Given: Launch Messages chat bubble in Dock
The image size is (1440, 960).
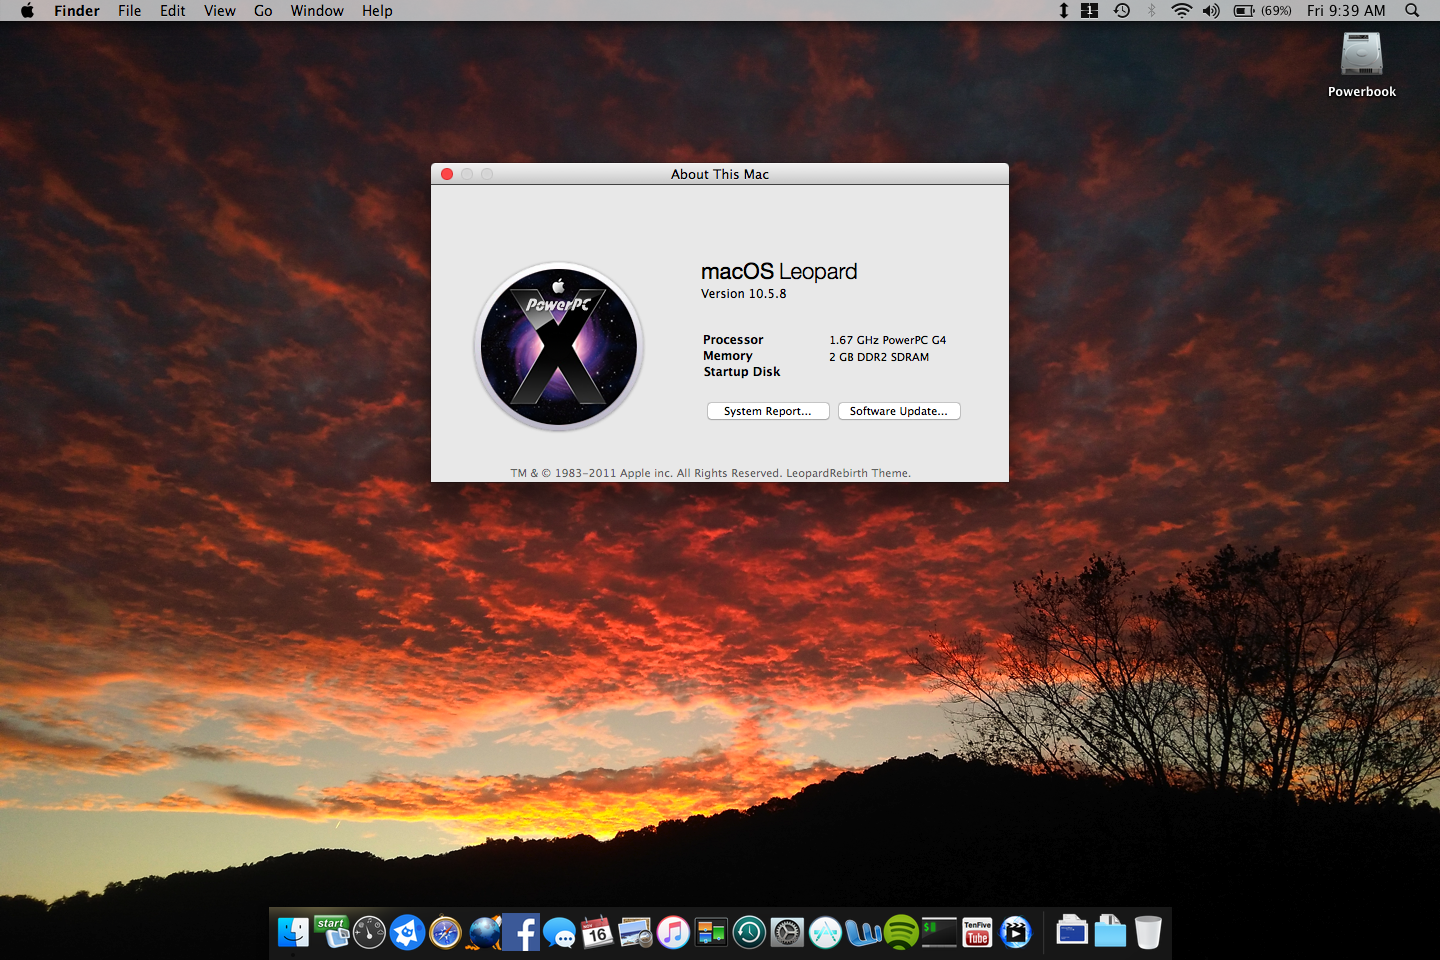Looking at the screenshot, I should click(x=559, y=932).
